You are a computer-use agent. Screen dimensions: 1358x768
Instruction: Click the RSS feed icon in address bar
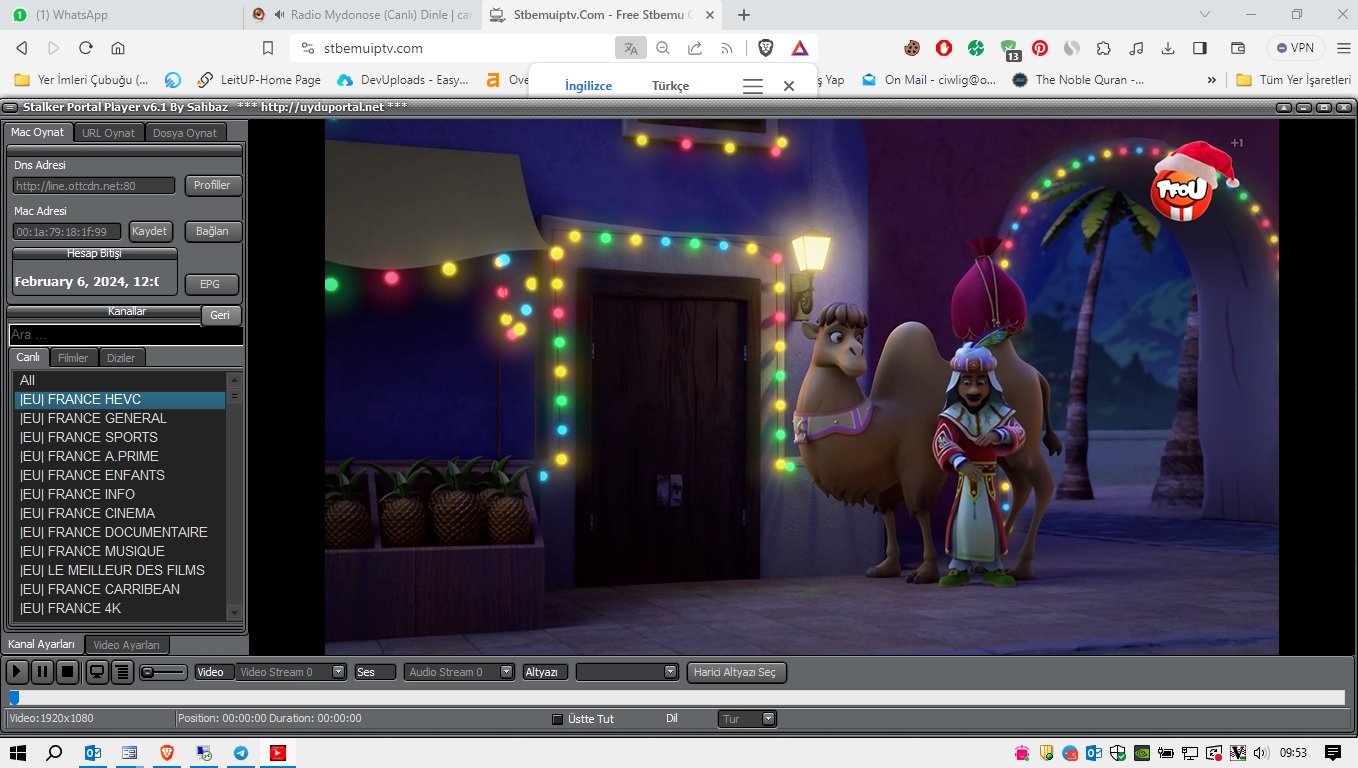tap(727, 48)
